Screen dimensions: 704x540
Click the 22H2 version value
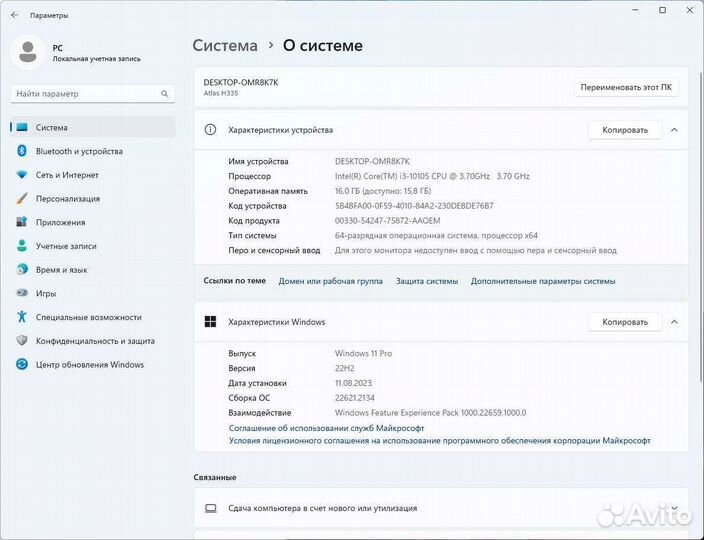344,368
